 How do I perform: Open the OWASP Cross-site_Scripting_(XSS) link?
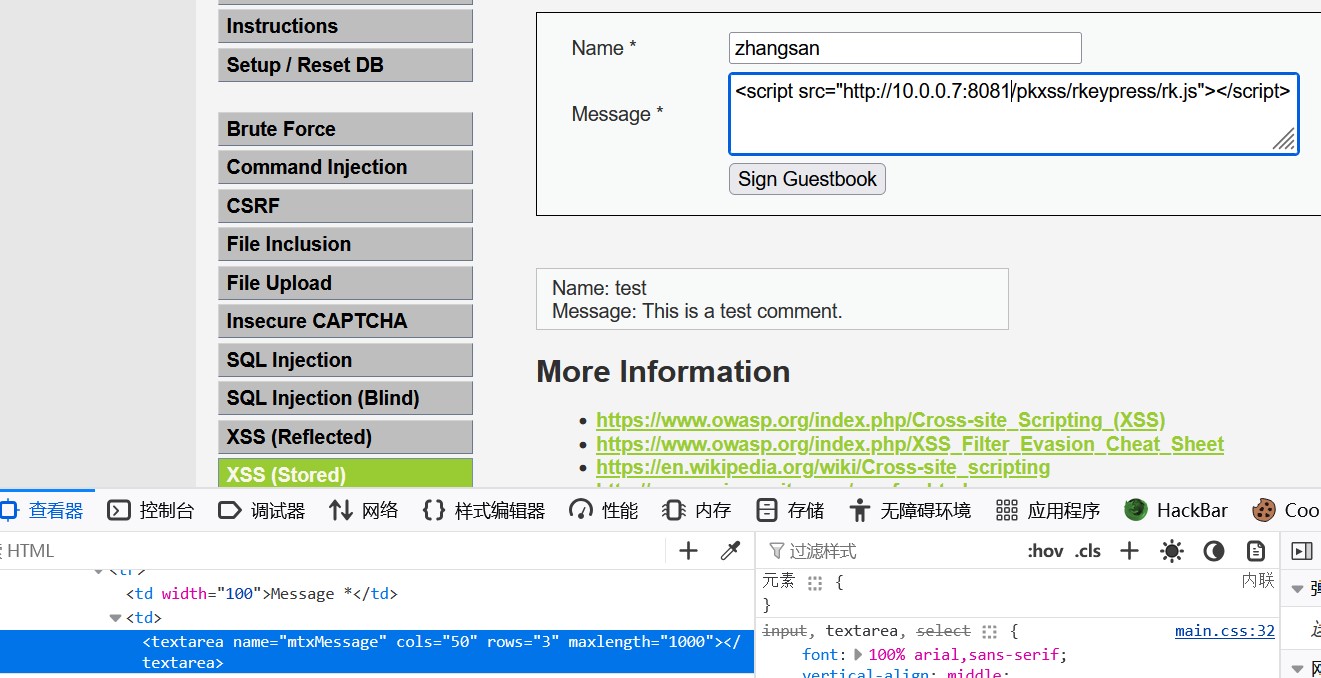(x=881, y=420)
